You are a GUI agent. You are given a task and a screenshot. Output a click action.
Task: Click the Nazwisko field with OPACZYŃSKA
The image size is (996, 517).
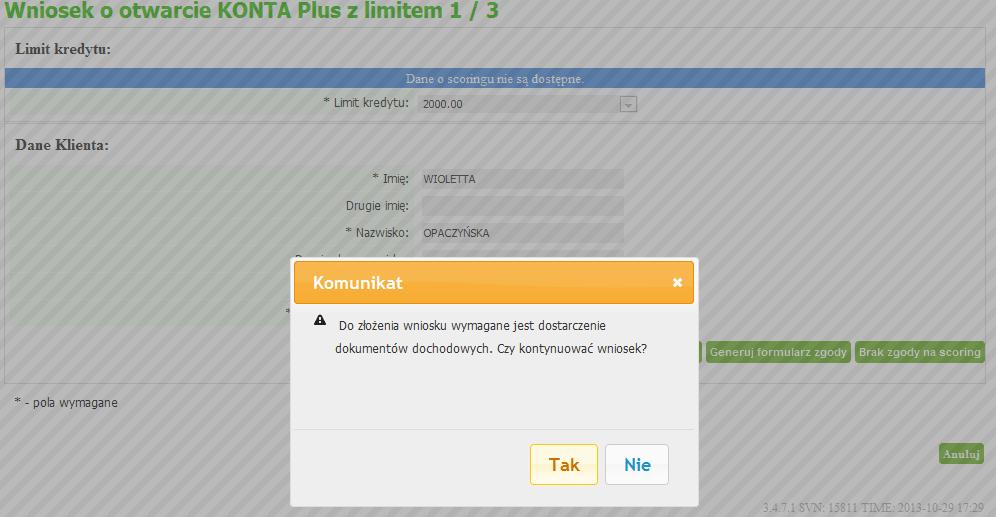pos(522,233)
